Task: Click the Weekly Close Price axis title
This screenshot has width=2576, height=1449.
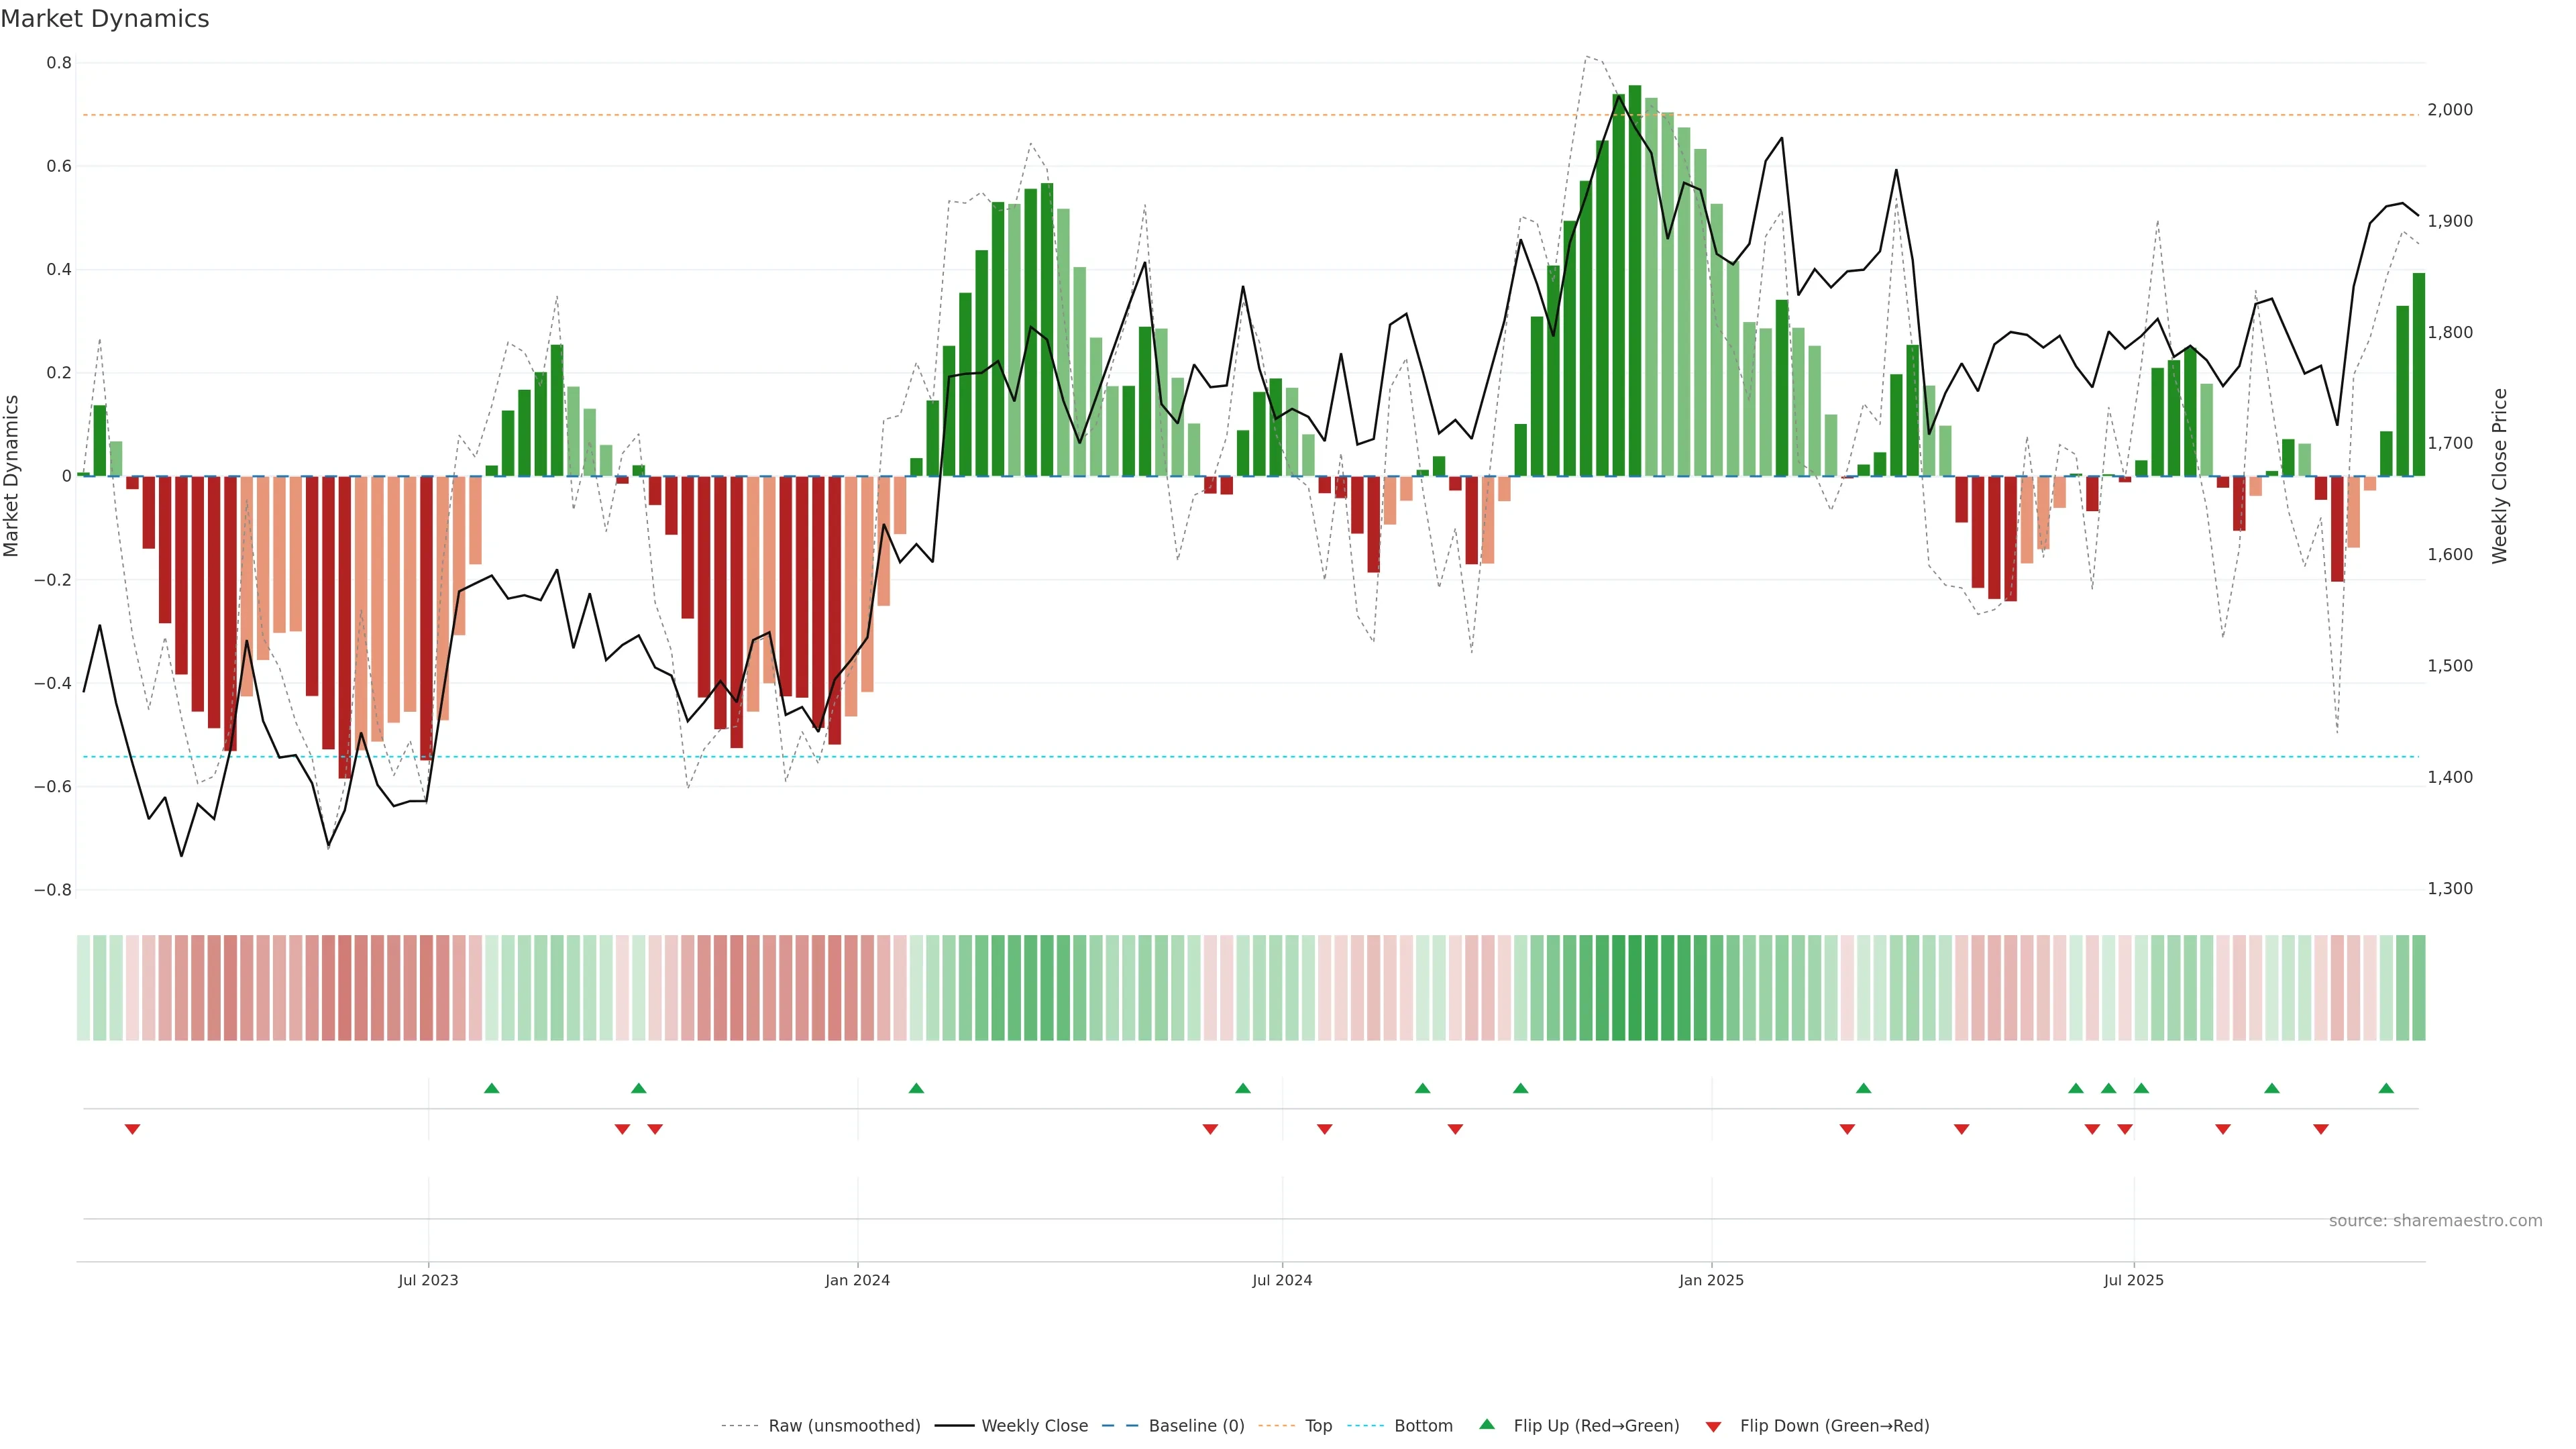Action: pyautogui.click(x=2500, y=476)
